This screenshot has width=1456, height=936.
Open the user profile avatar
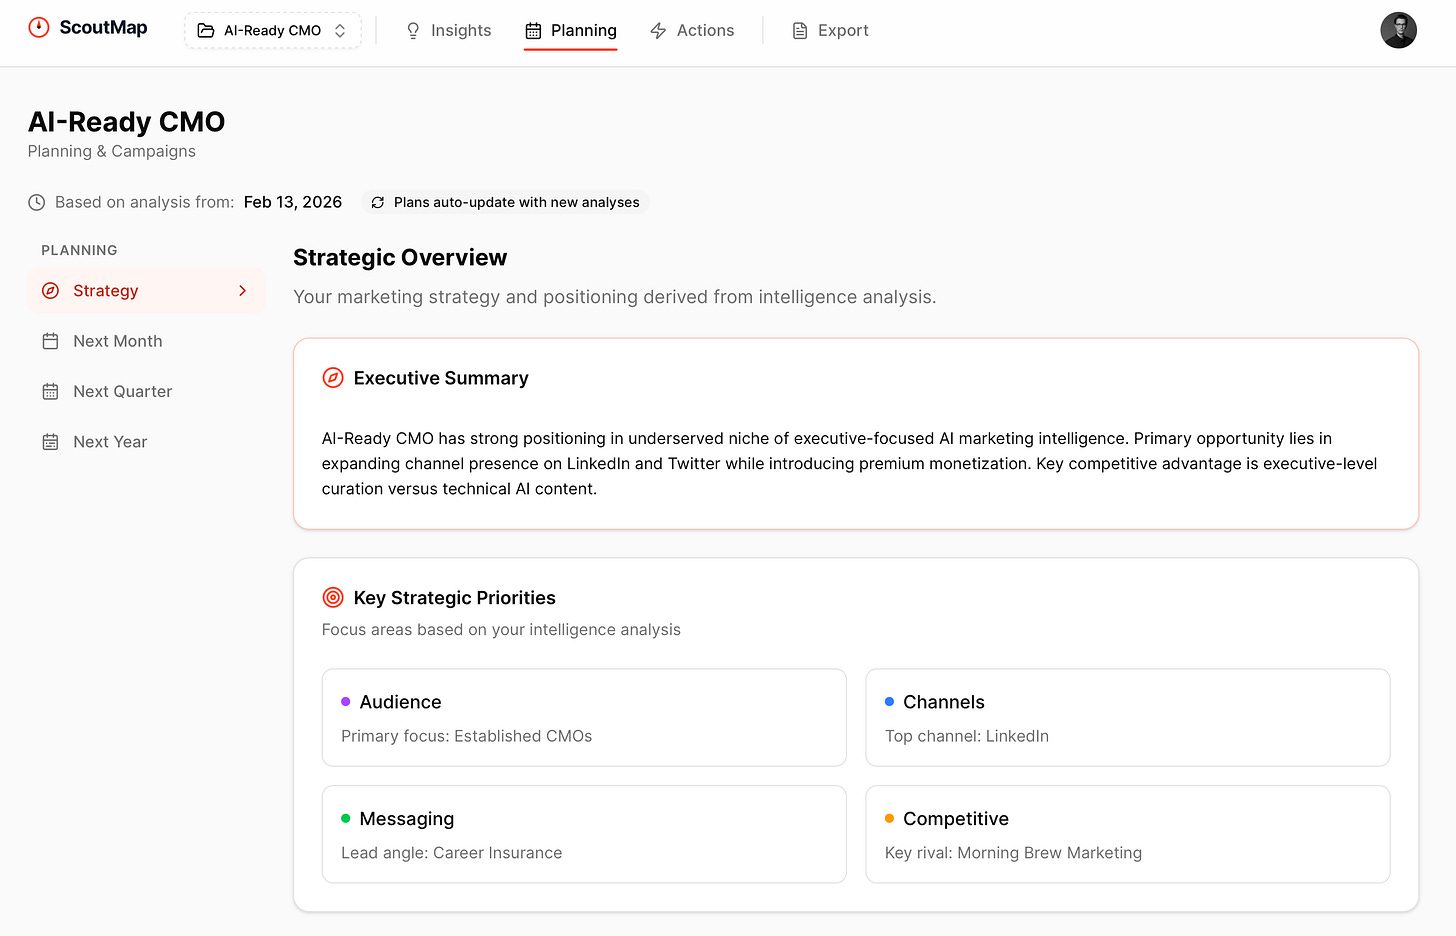(1399, 31)
